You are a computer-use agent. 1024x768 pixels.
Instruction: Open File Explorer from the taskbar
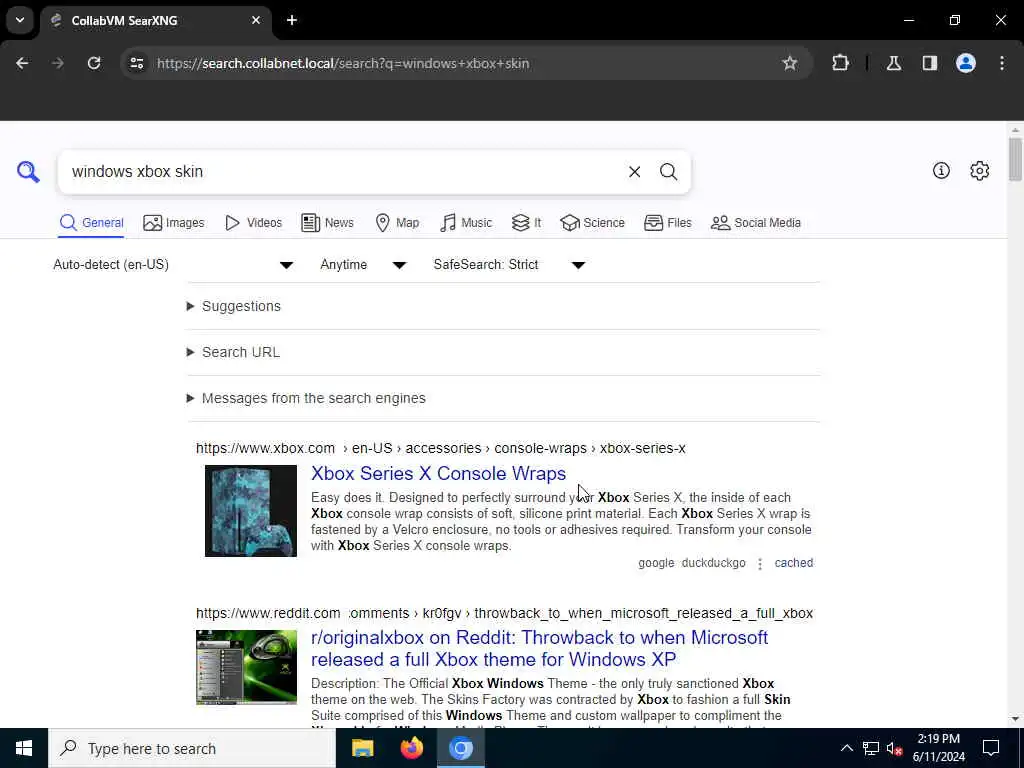click(x=362, y=748)
